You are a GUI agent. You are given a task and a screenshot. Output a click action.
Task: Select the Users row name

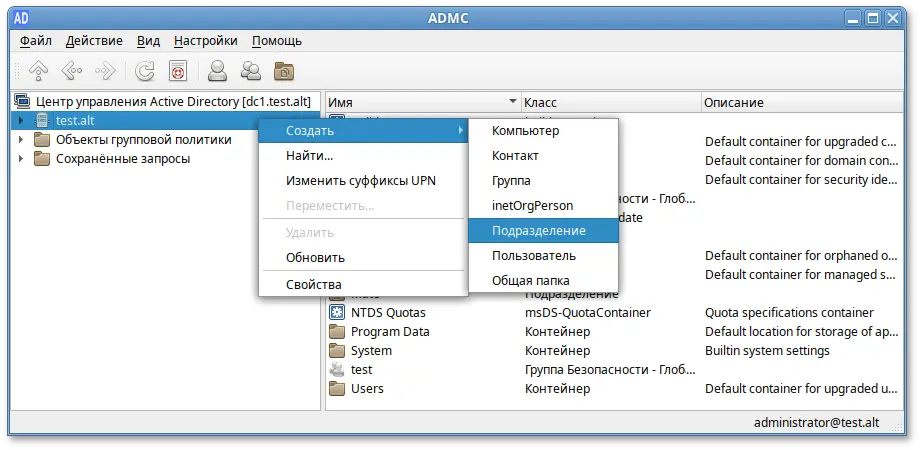(x=367, y=388)
